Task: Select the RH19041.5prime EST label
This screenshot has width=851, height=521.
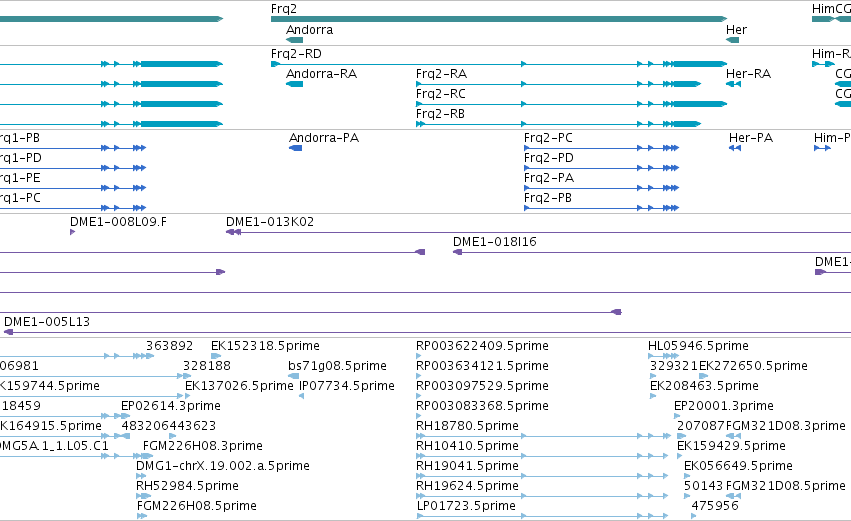Action: click(x=467, y=466)
